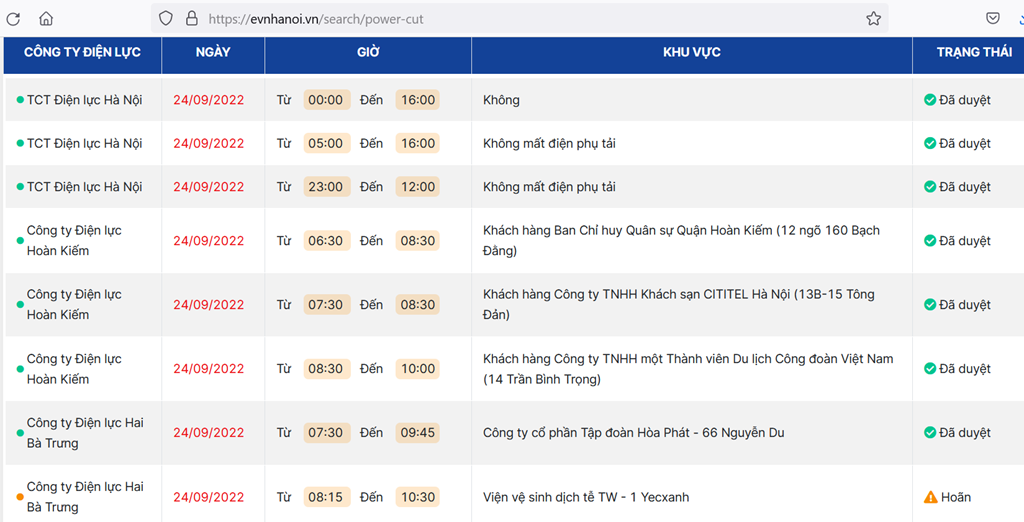
Task: Click the date 24/09/2022 in the Hoãn row
Action: [208, 497]
